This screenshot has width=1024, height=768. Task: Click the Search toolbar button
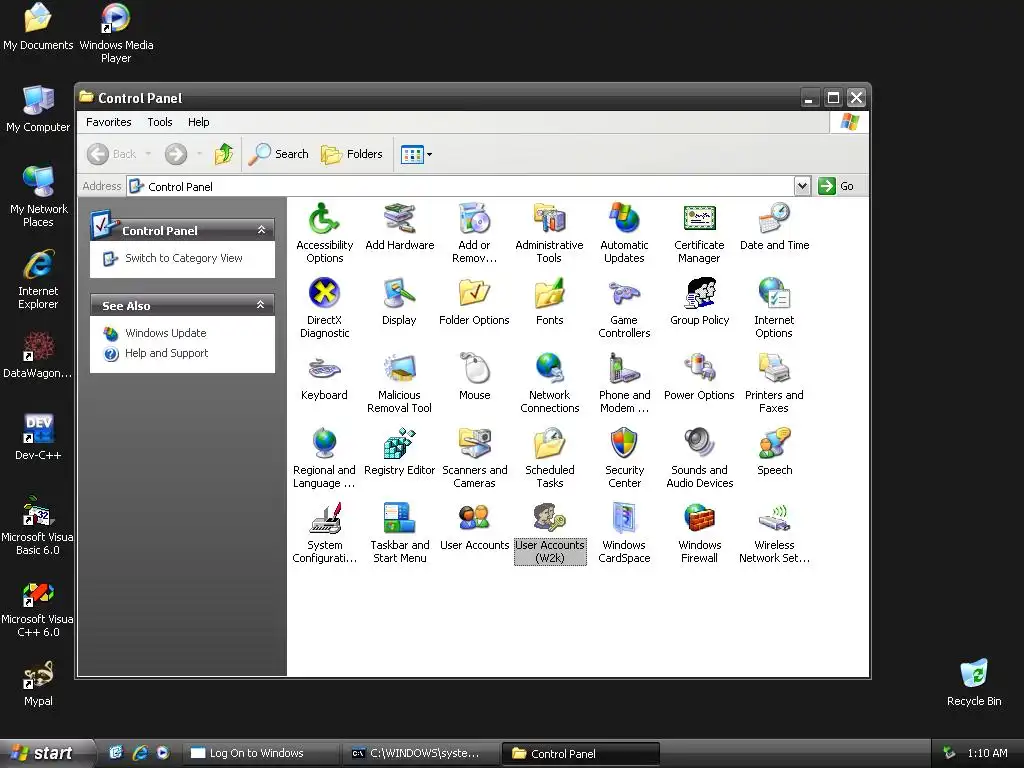[x=278, y=154]
